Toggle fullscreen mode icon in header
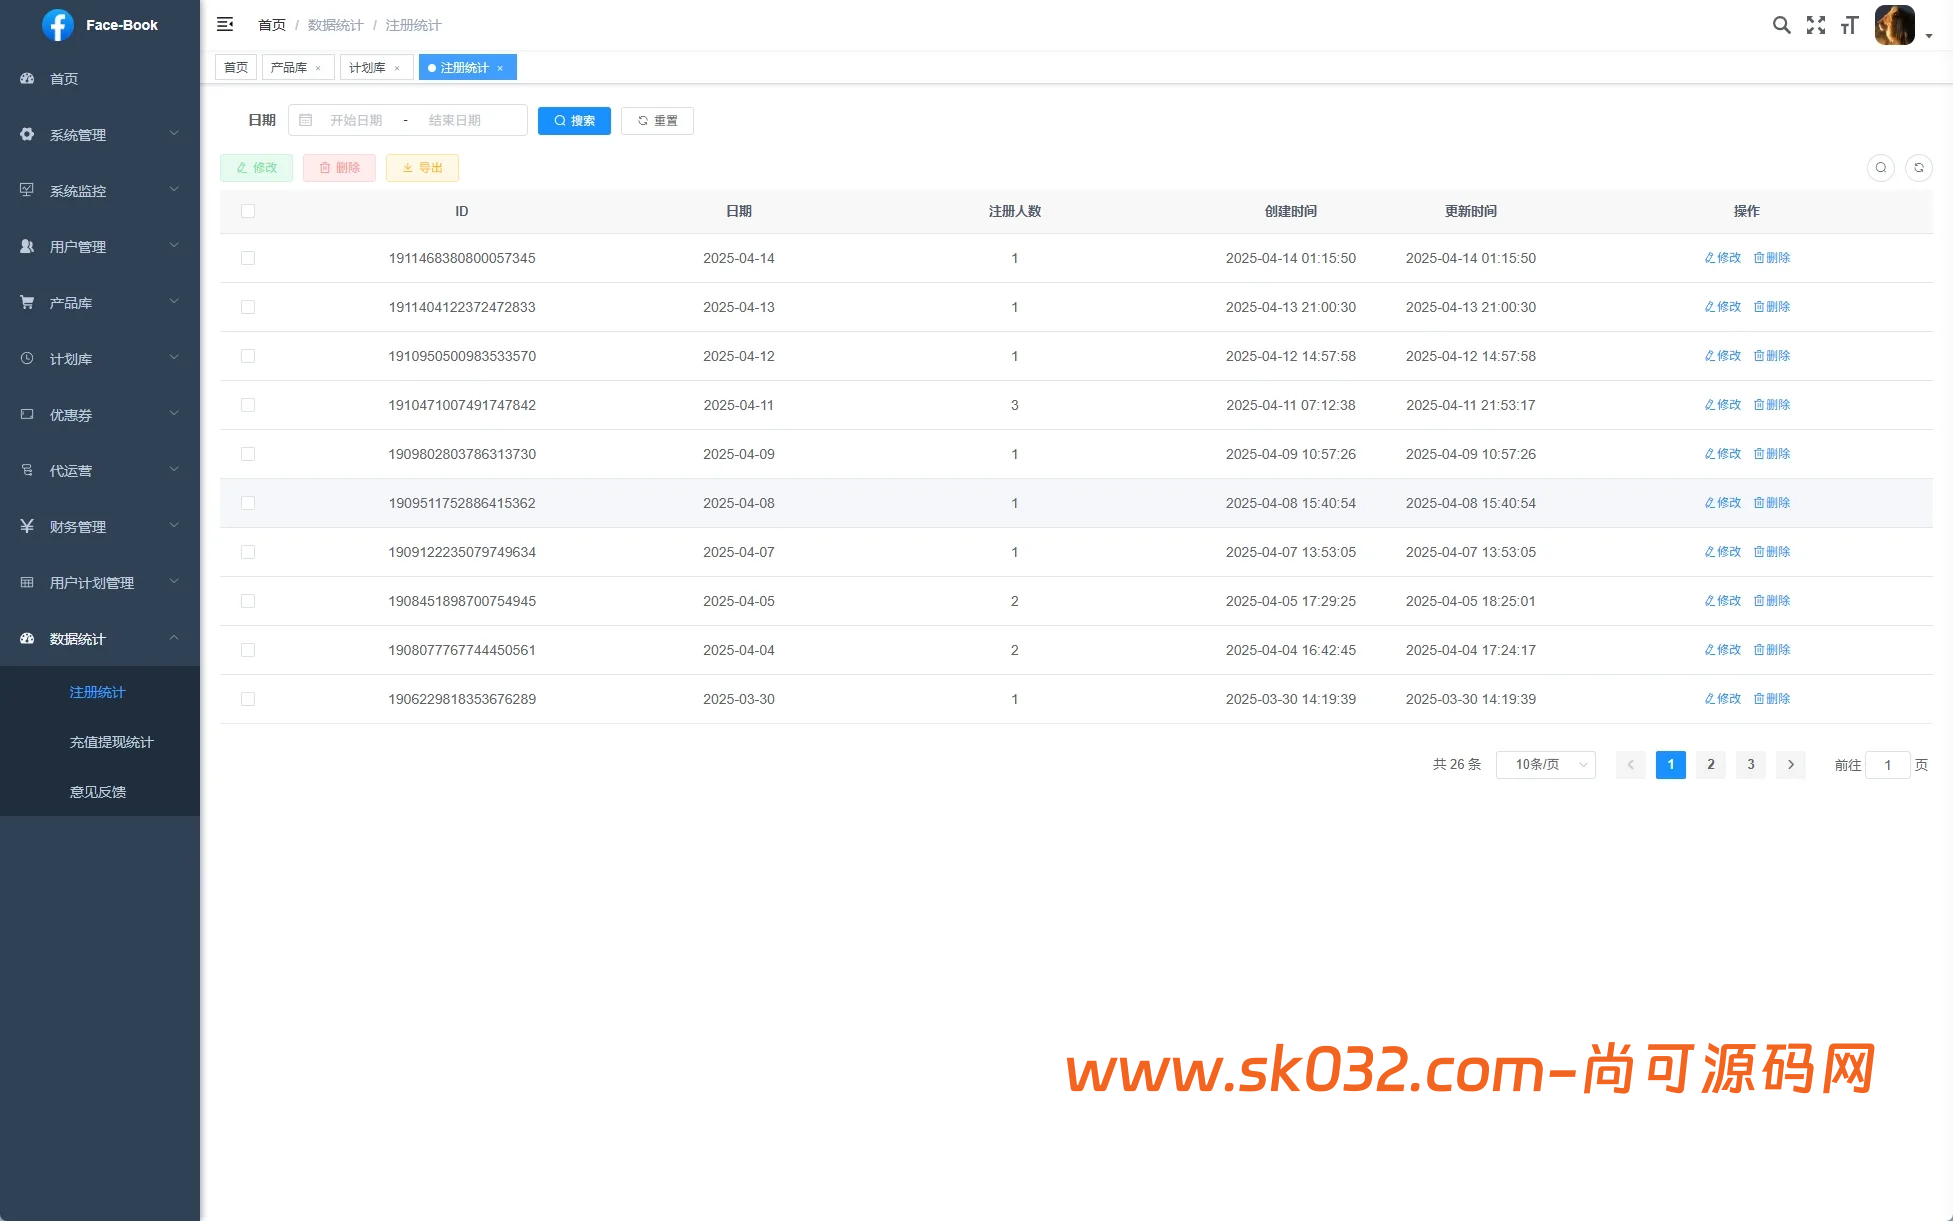Screen dimensions: 1953x1221 click(x=1815, y=25)
